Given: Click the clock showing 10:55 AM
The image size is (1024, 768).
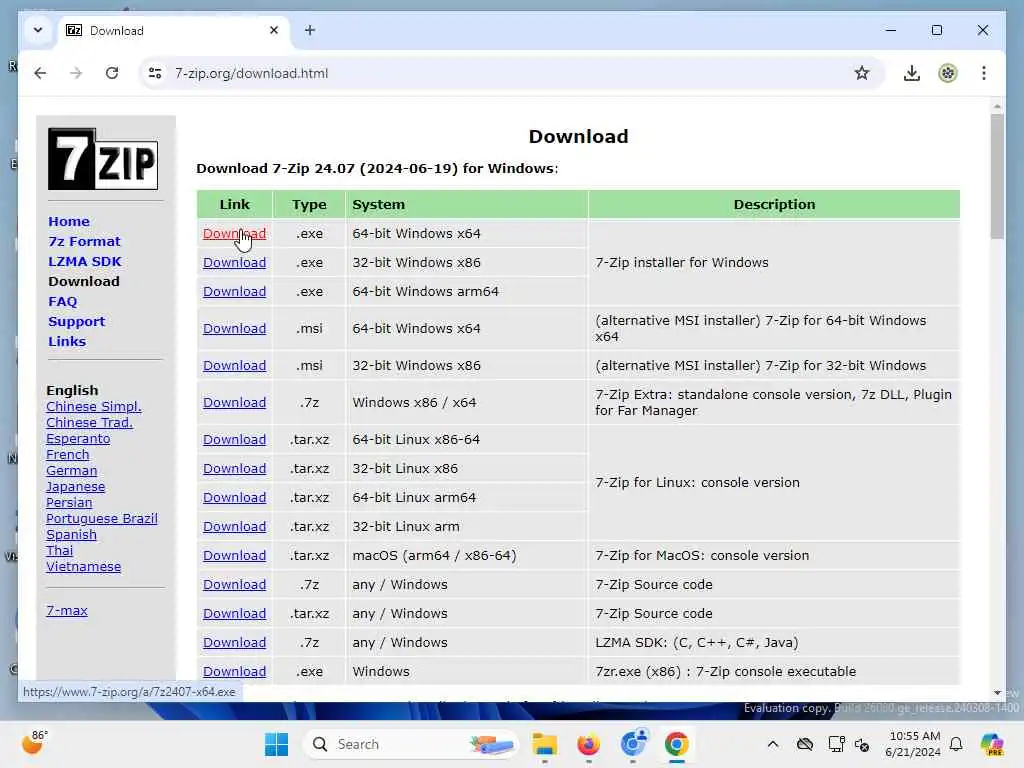Looking at the screenshot, I should tap(914, 744).
